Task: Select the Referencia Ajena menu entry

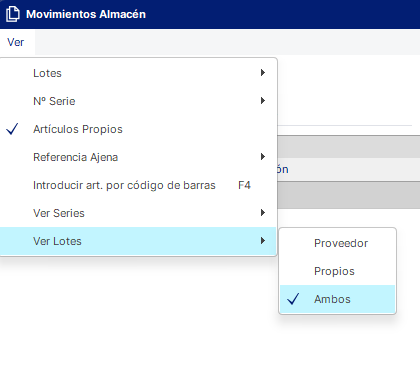Action: coord(138,157)
